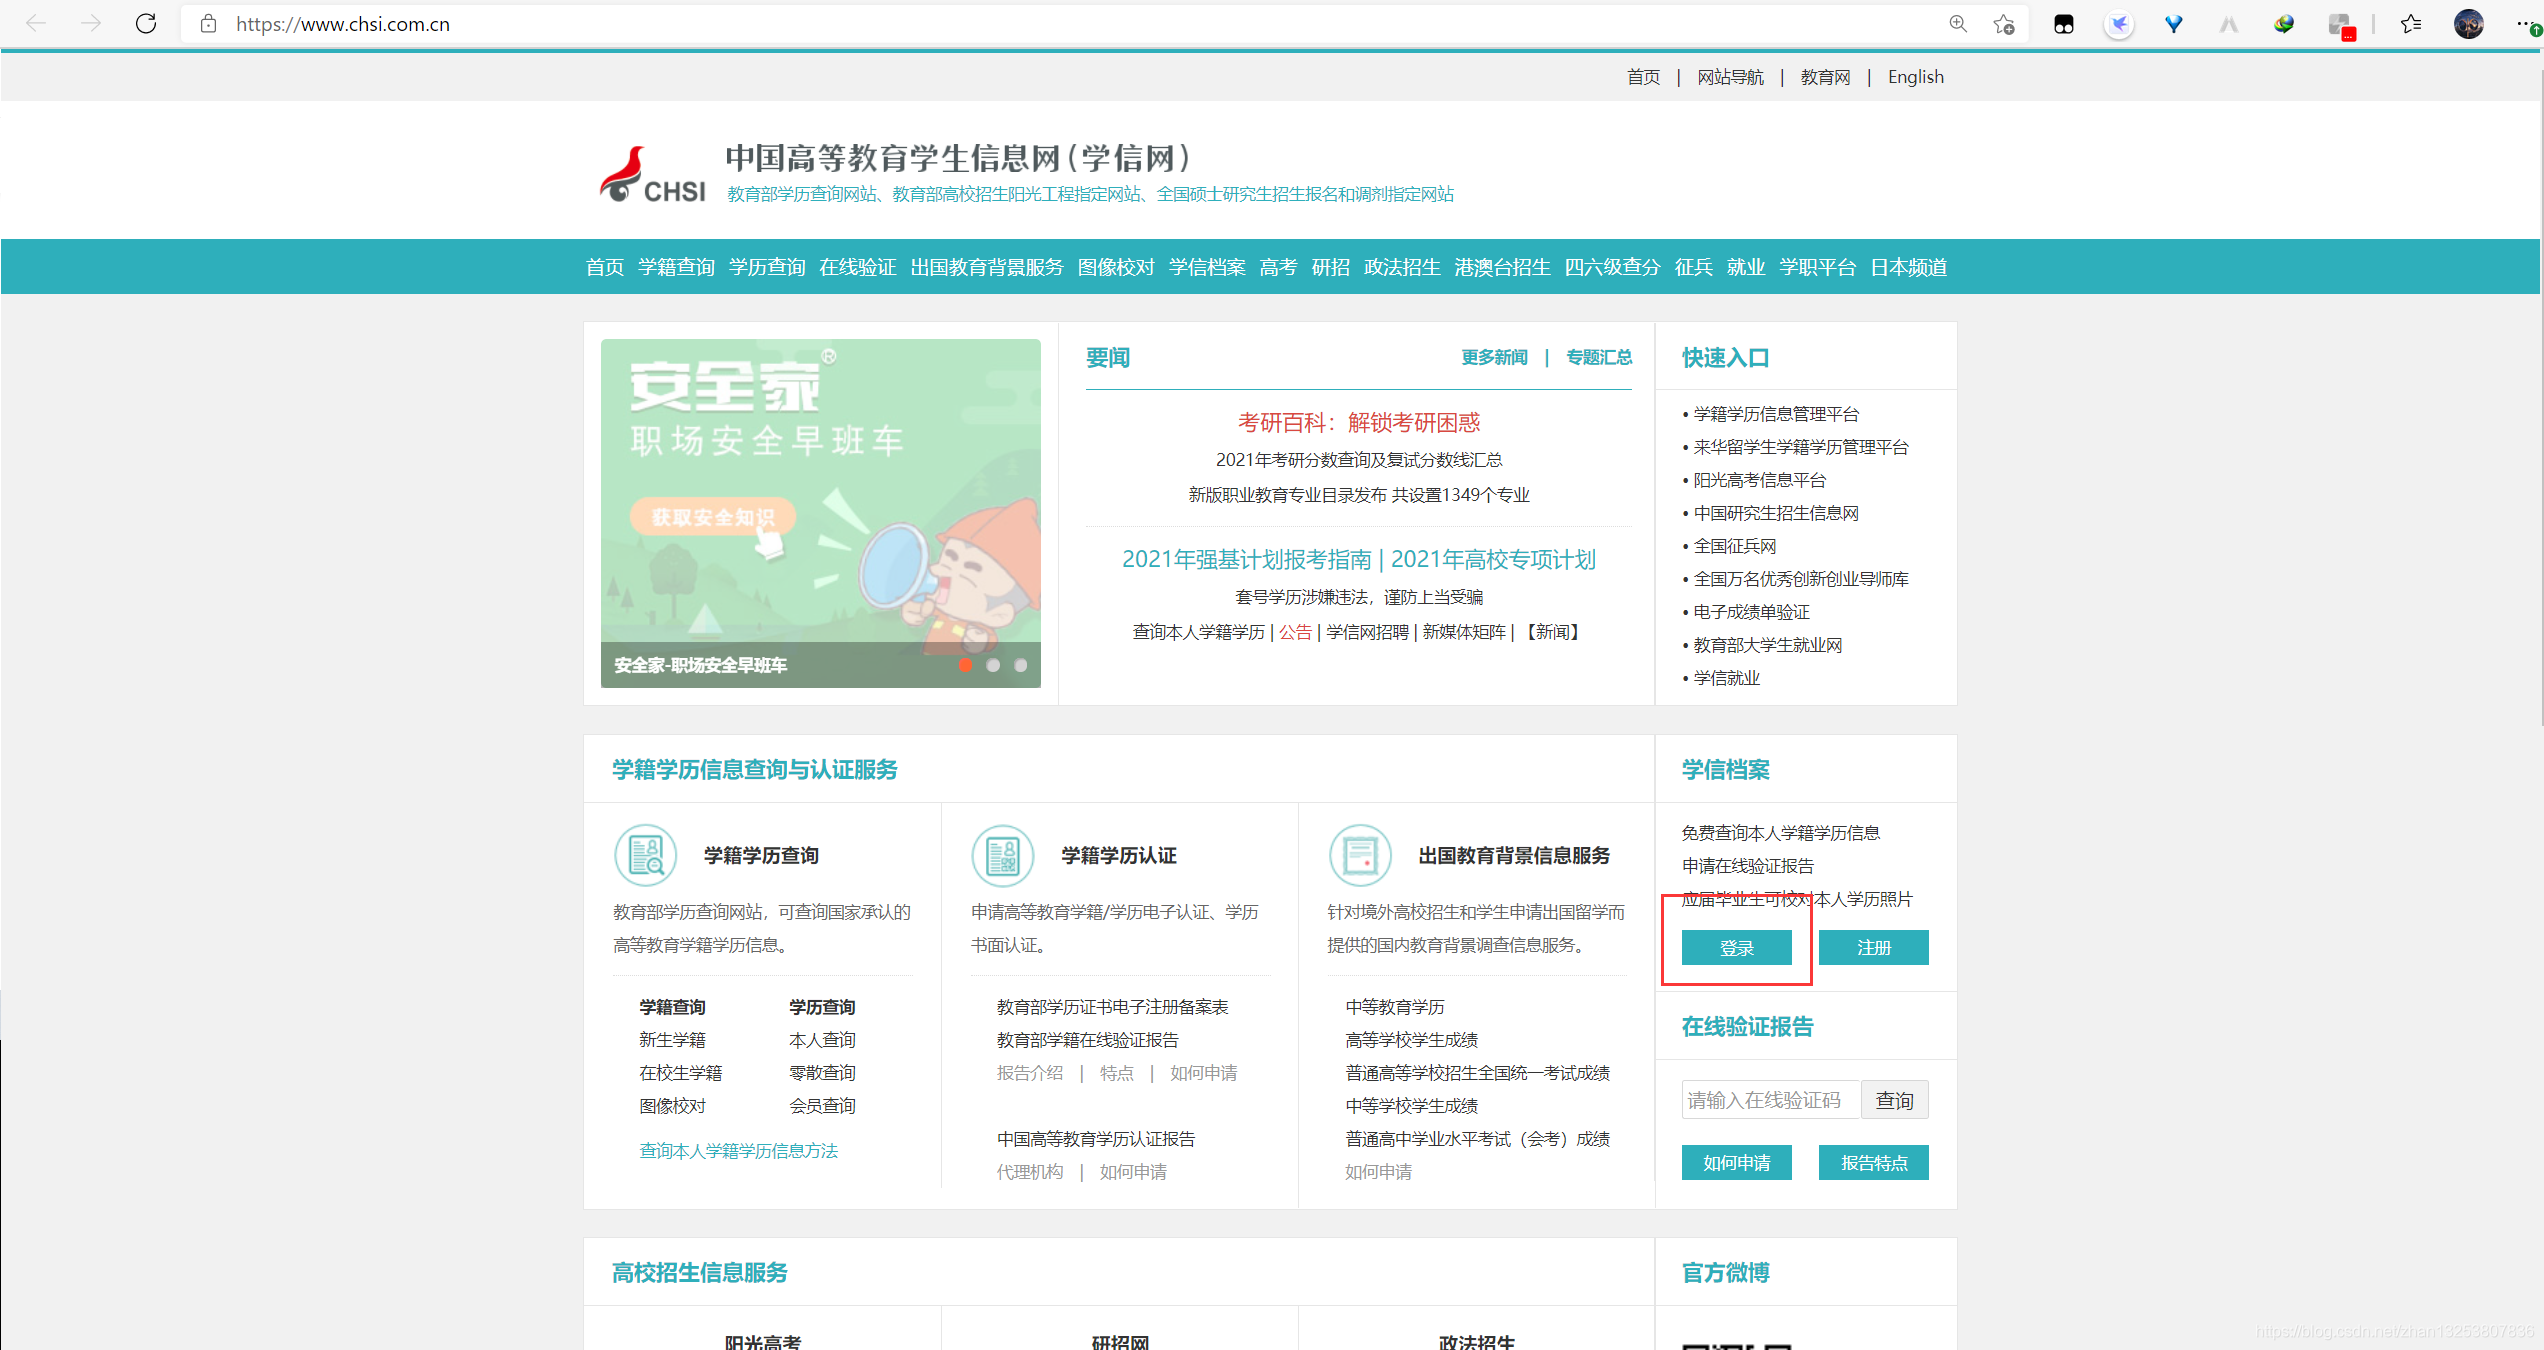This screenshot has height=1350, width=2544.
Task: Select the second carousel dot under the banner
Action: [x=993, y=664]
